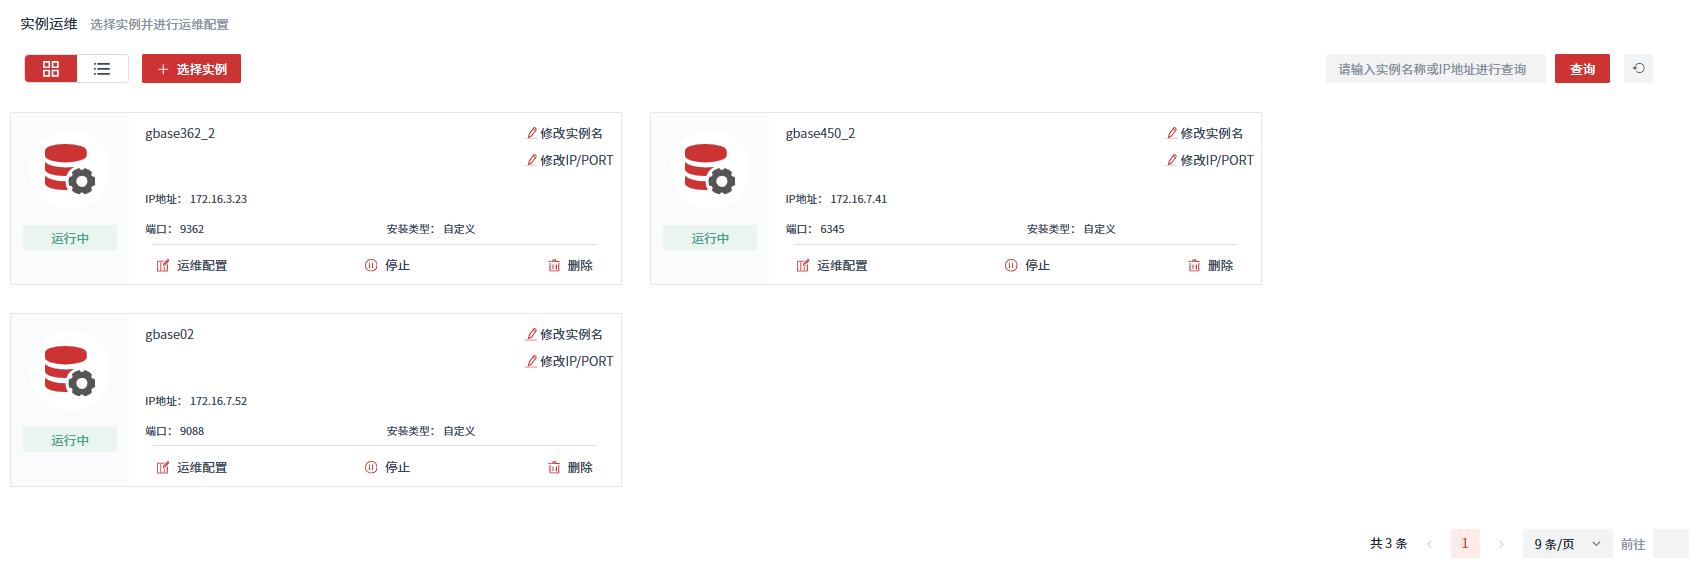Click the next page arrow

[x=1501, y=544]
